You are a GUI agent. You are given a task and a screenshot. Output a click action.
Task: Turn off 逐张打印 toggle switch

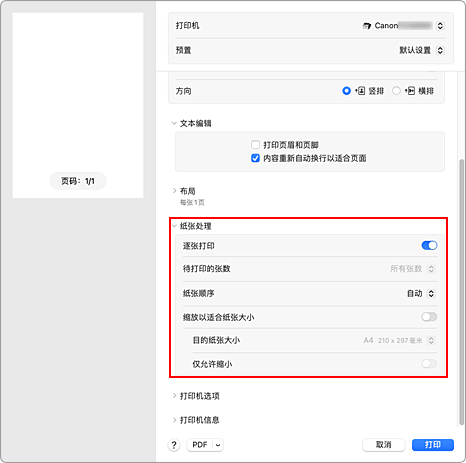(x=429, y=245)
